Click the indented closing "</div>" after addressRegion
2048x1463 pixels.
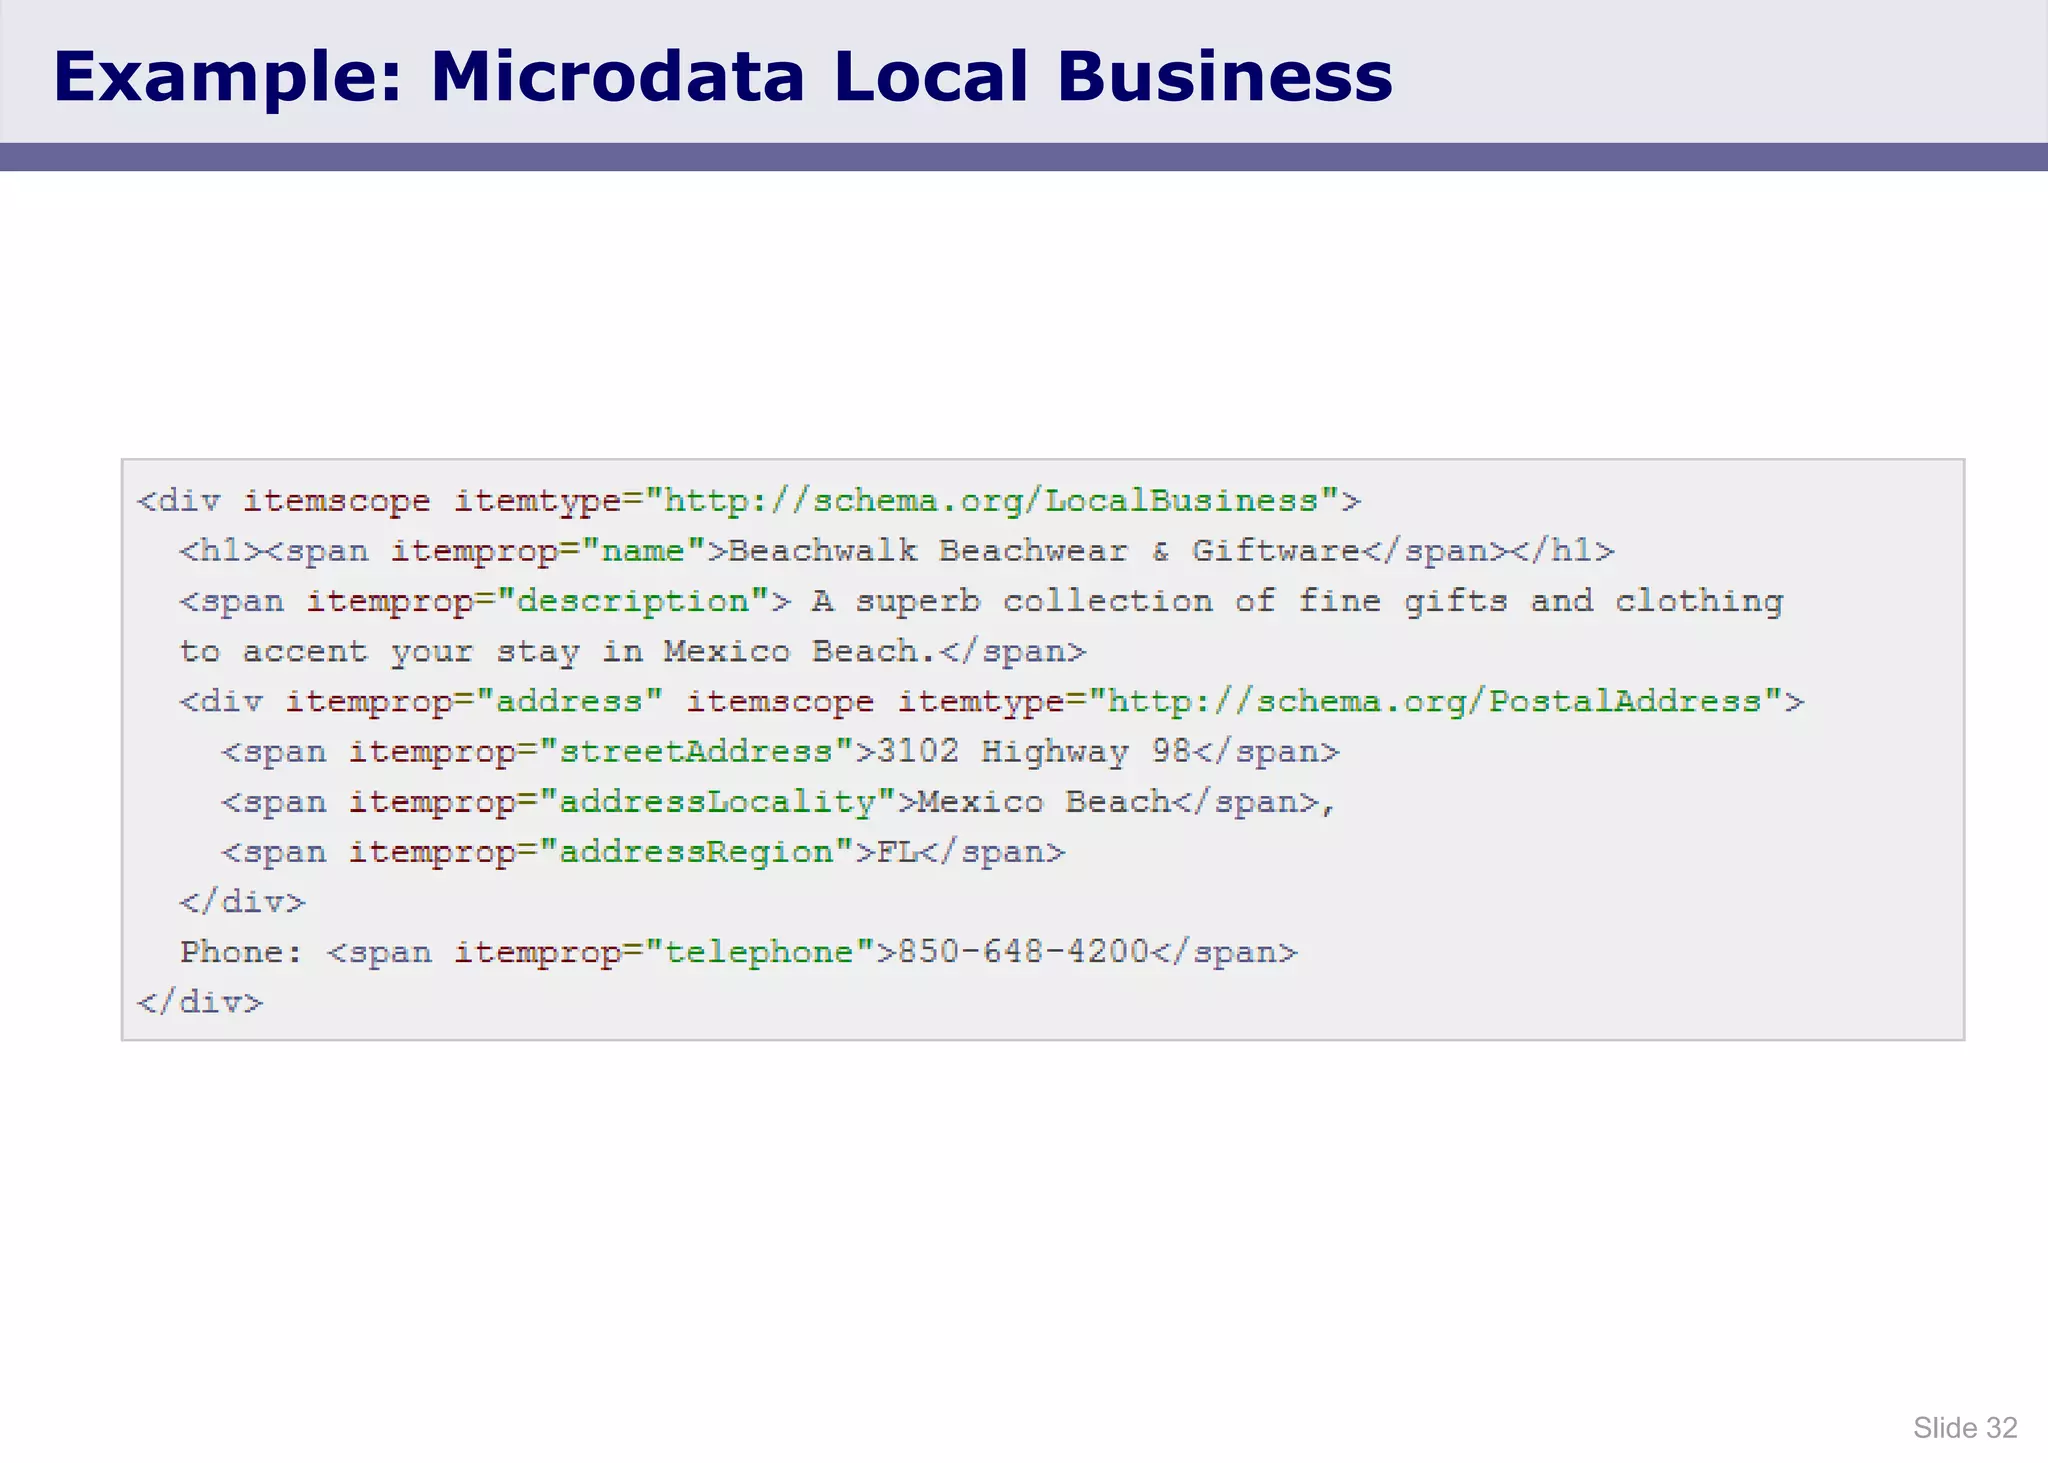click(242, 901)
